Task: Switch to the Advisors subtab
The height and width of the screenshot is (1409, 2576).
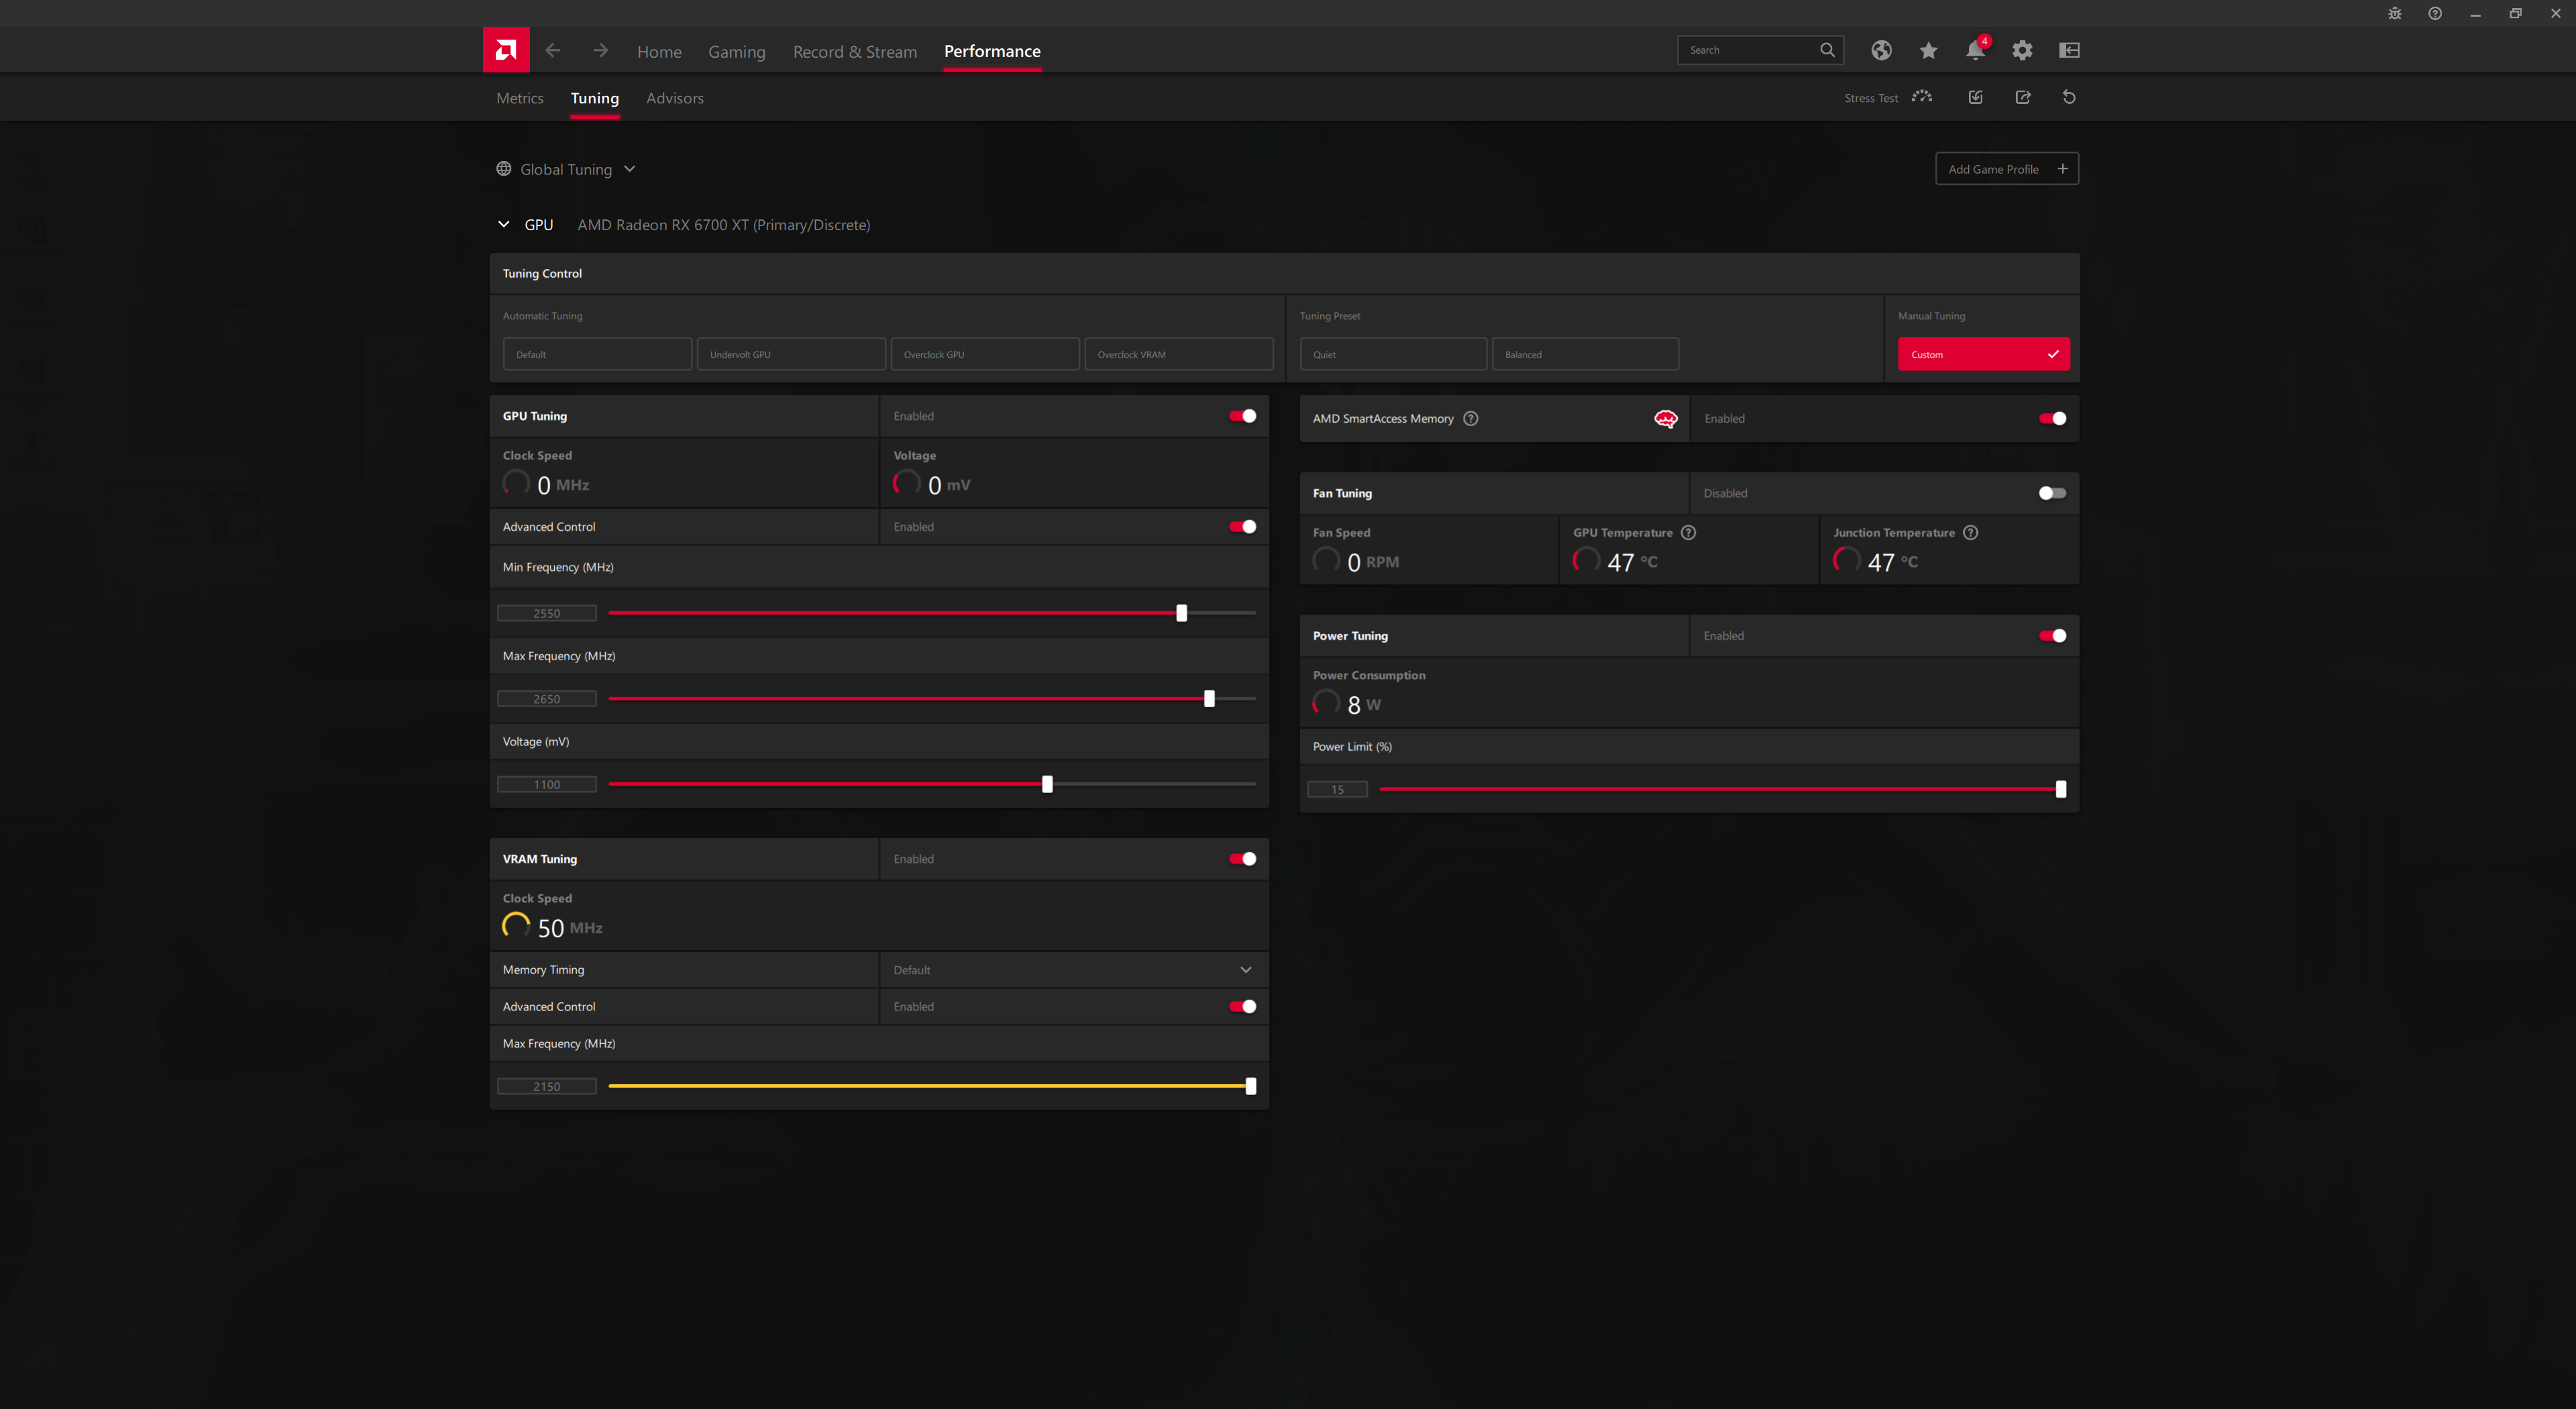Action: [675, 98]
